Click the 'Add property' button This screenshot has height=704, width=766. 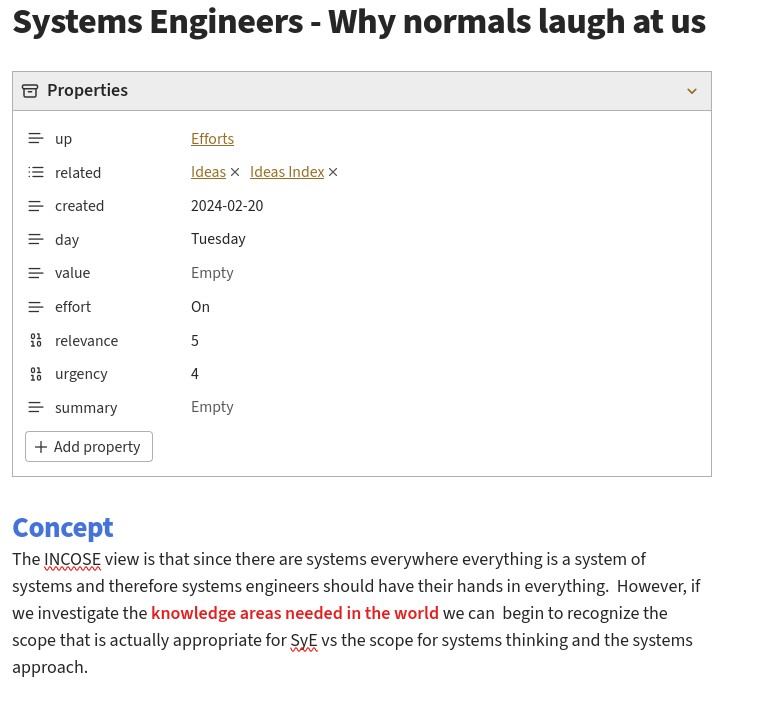click(x=89, y=447)
